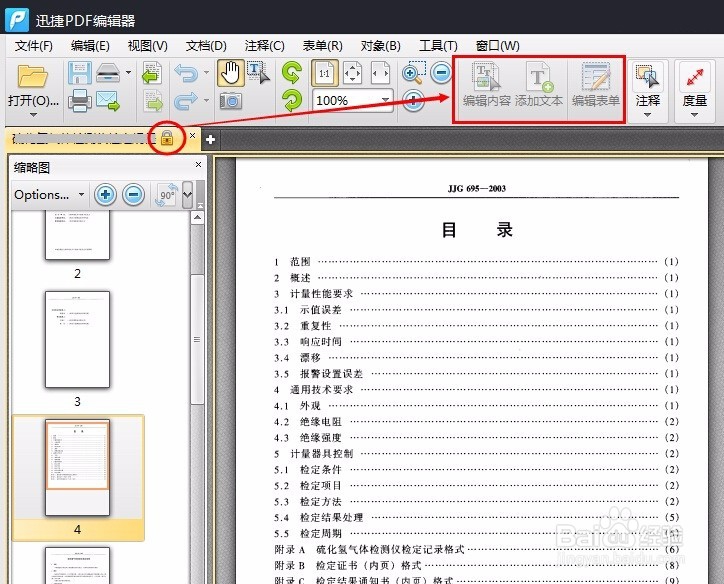This screenshot has width=724, height=584.
Task: Rotate the view with lower green arrow
Action: [292, 100]
